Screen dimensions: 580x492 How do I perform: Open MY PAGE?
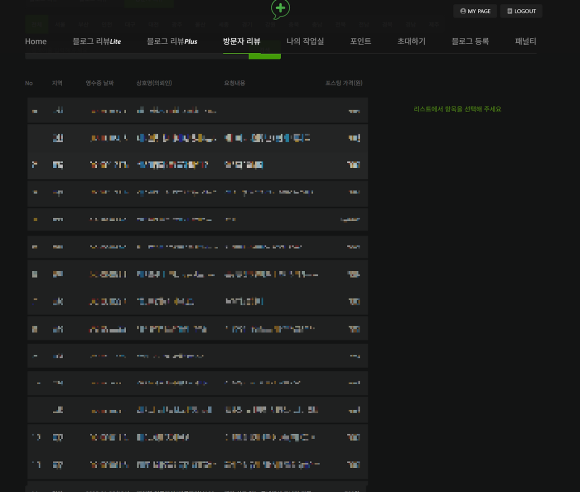(475, 11)
